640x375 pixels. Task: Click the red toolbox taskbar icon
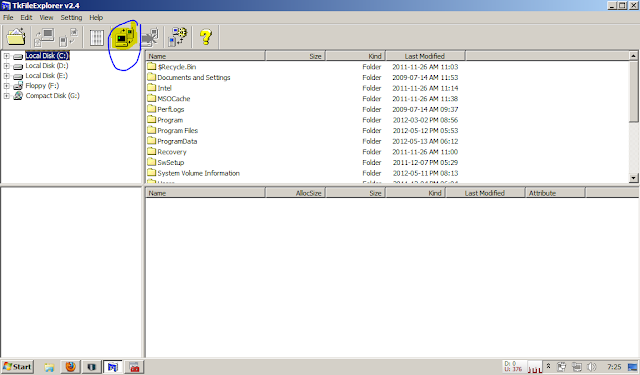tap(134, 367)
